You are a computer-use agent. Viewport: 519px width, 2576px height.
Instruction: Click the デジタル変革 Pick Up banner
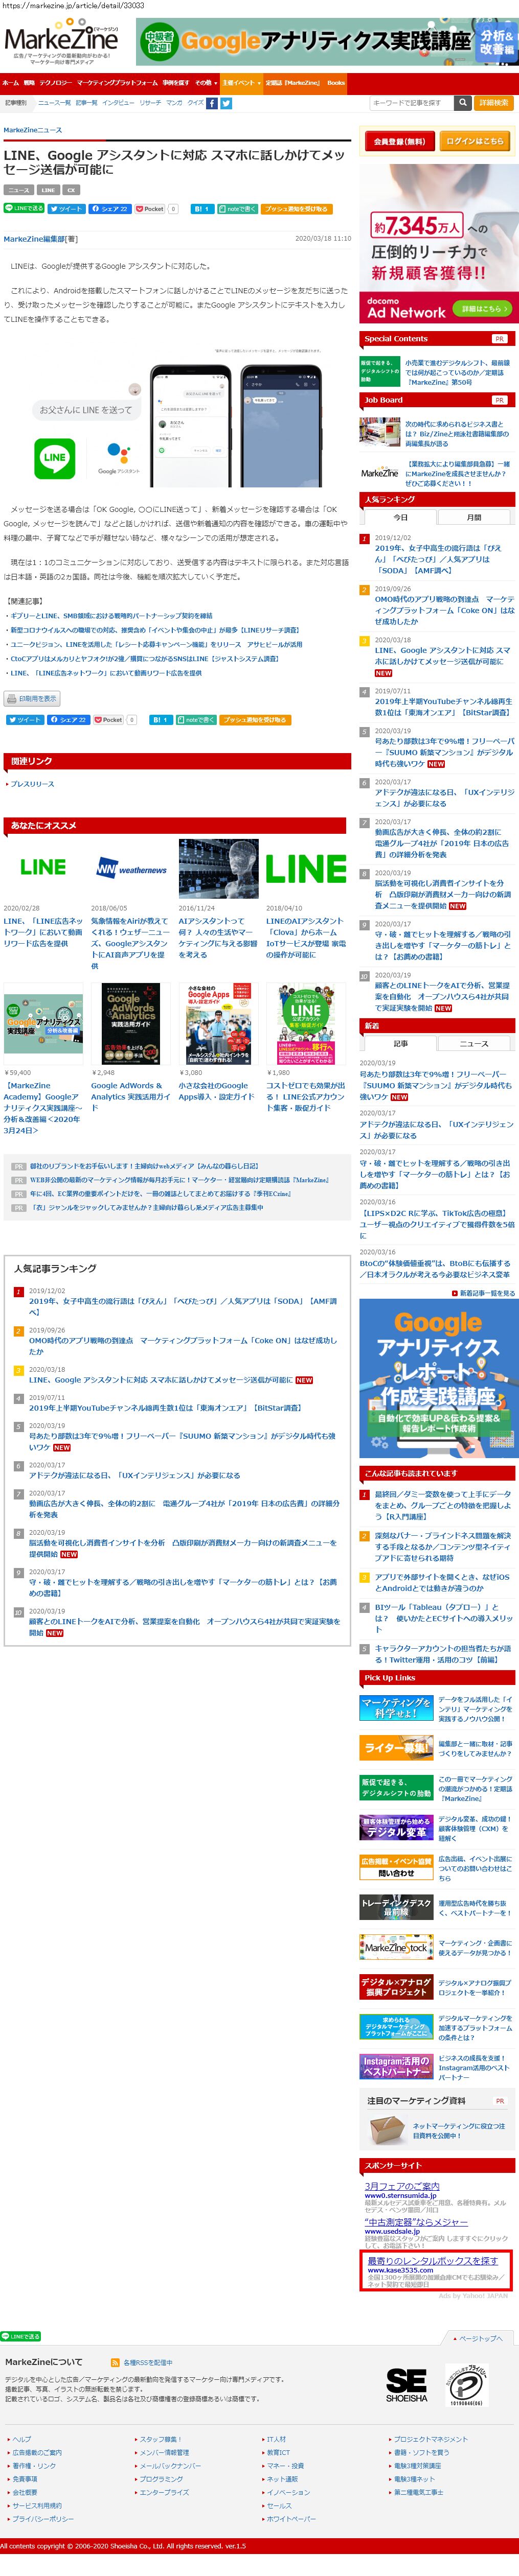(x=396, y=1828)
